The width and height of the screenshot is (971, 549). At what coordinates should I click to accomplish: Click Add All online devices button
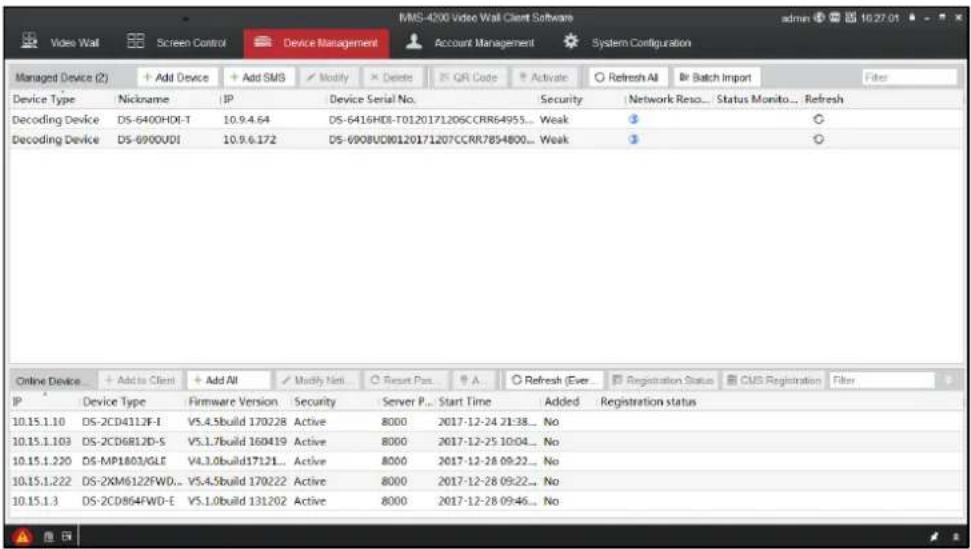point(229,380)
